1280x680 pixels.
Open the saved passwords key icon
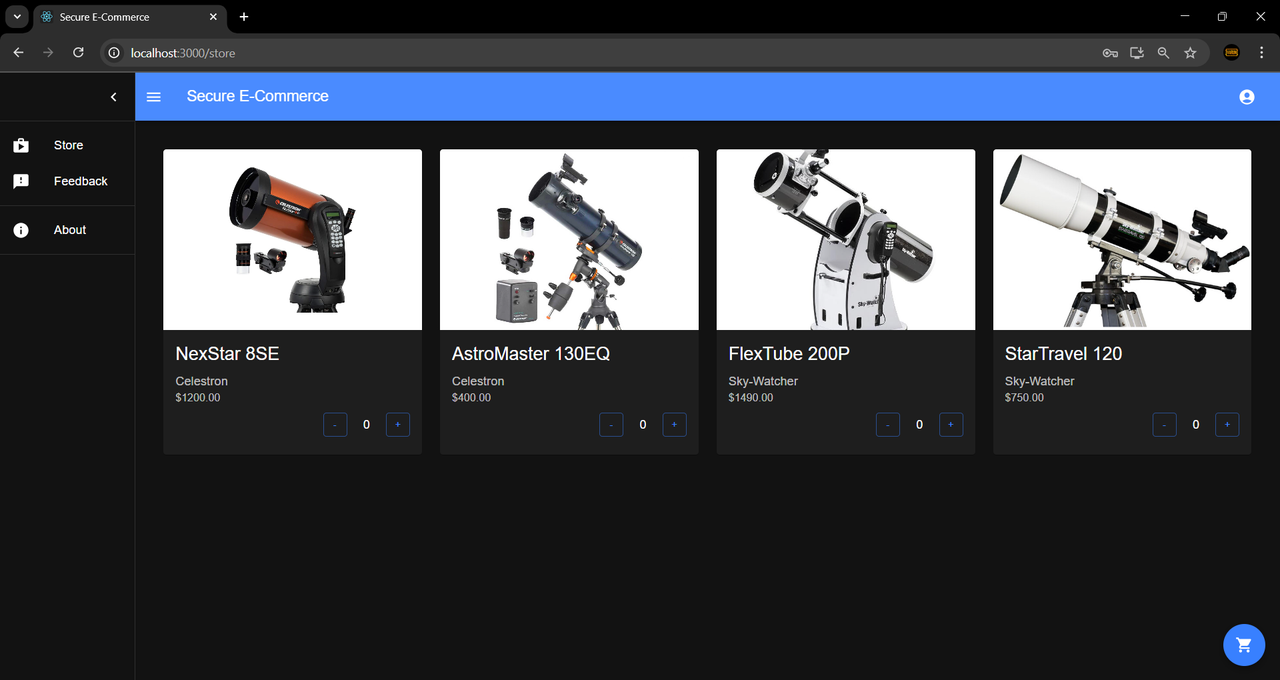tap(1110, 53)
